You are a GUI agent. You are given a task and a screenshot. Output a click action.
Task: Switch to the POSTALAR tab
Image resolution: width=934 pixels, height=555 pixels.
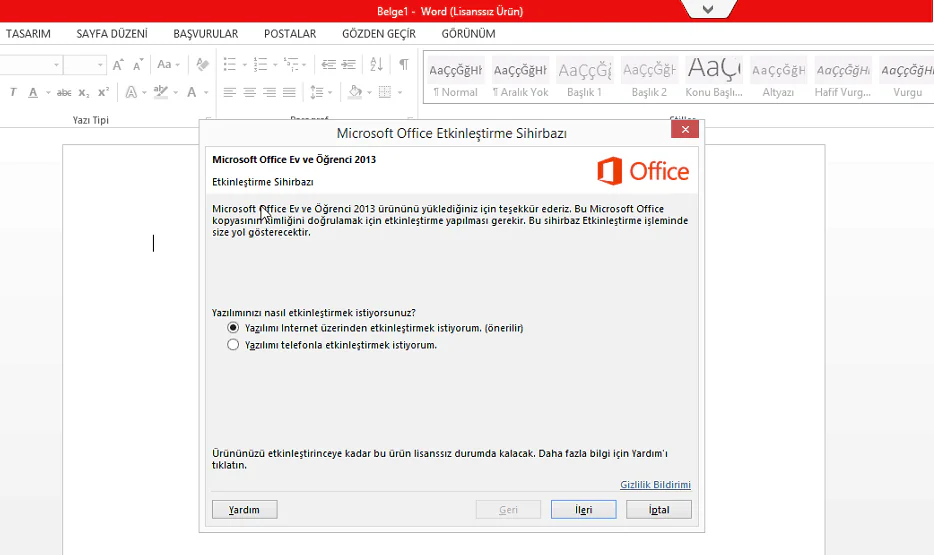290,34
